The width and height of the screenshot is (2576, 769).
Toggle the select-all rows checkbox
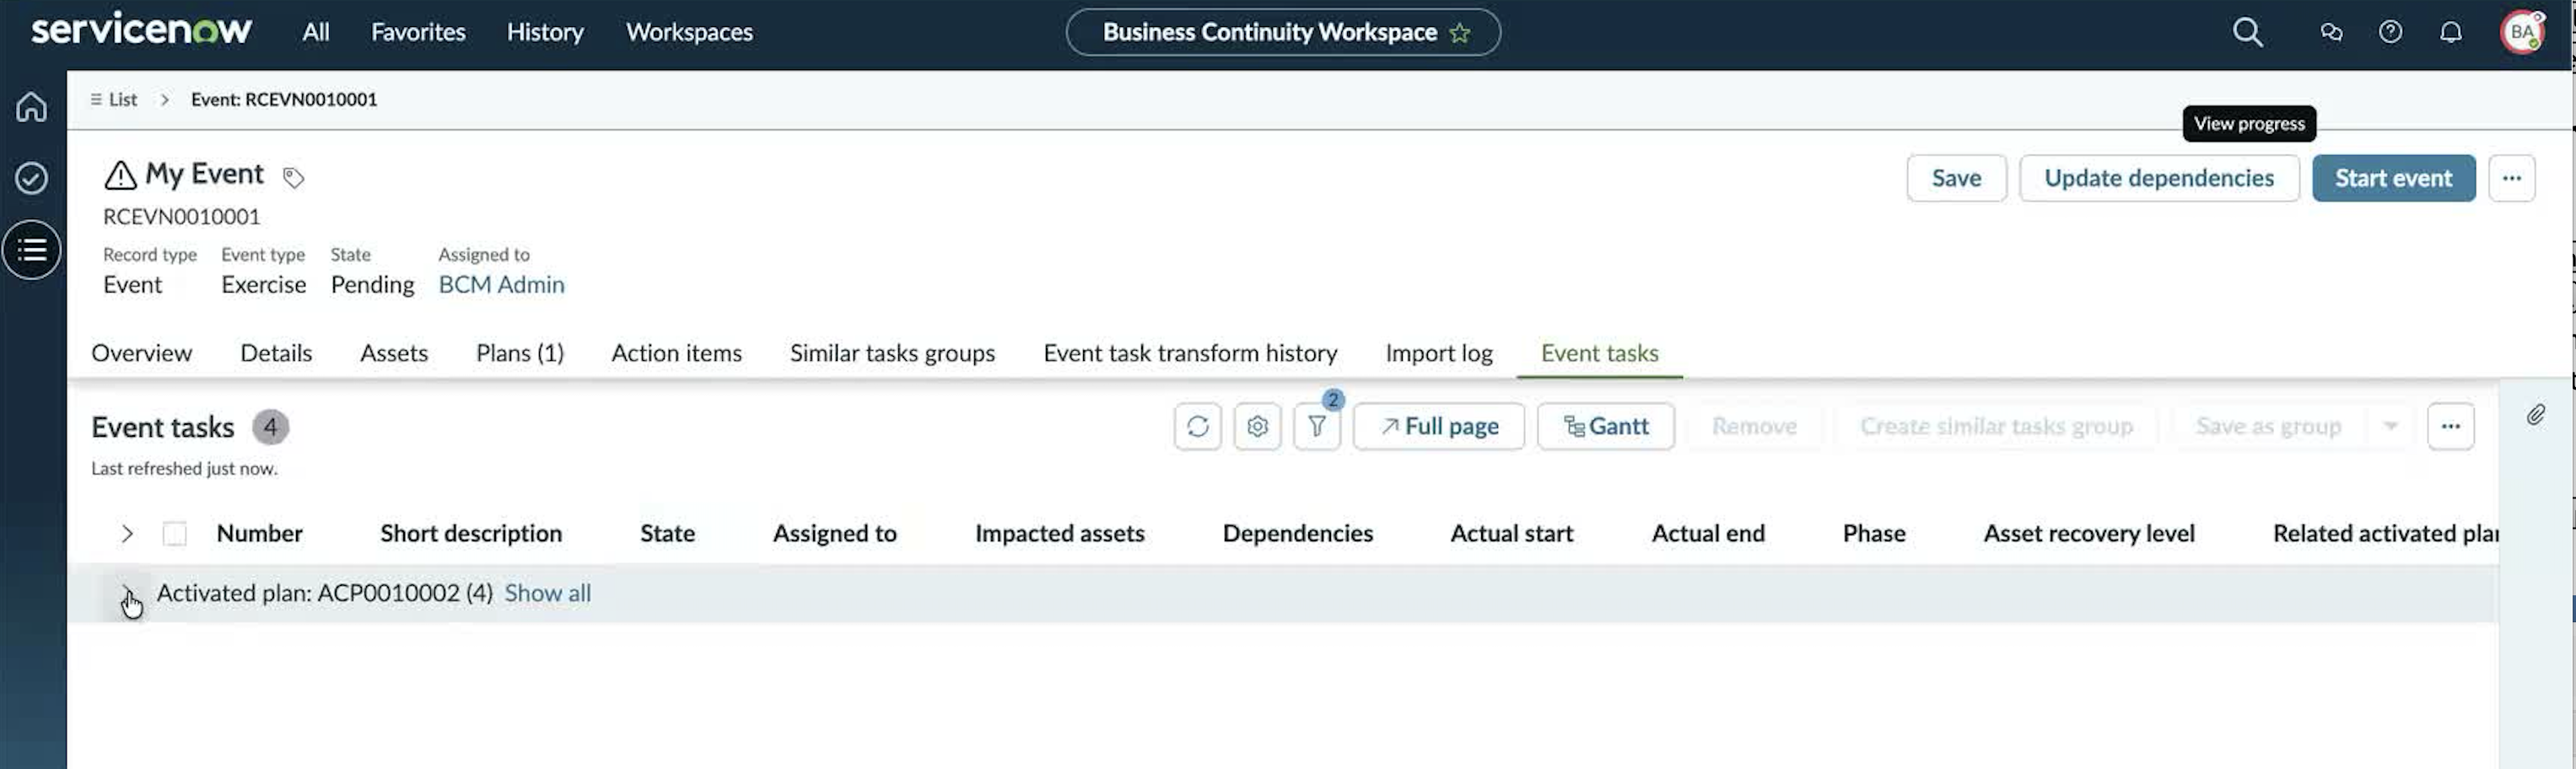coord(175,534)
